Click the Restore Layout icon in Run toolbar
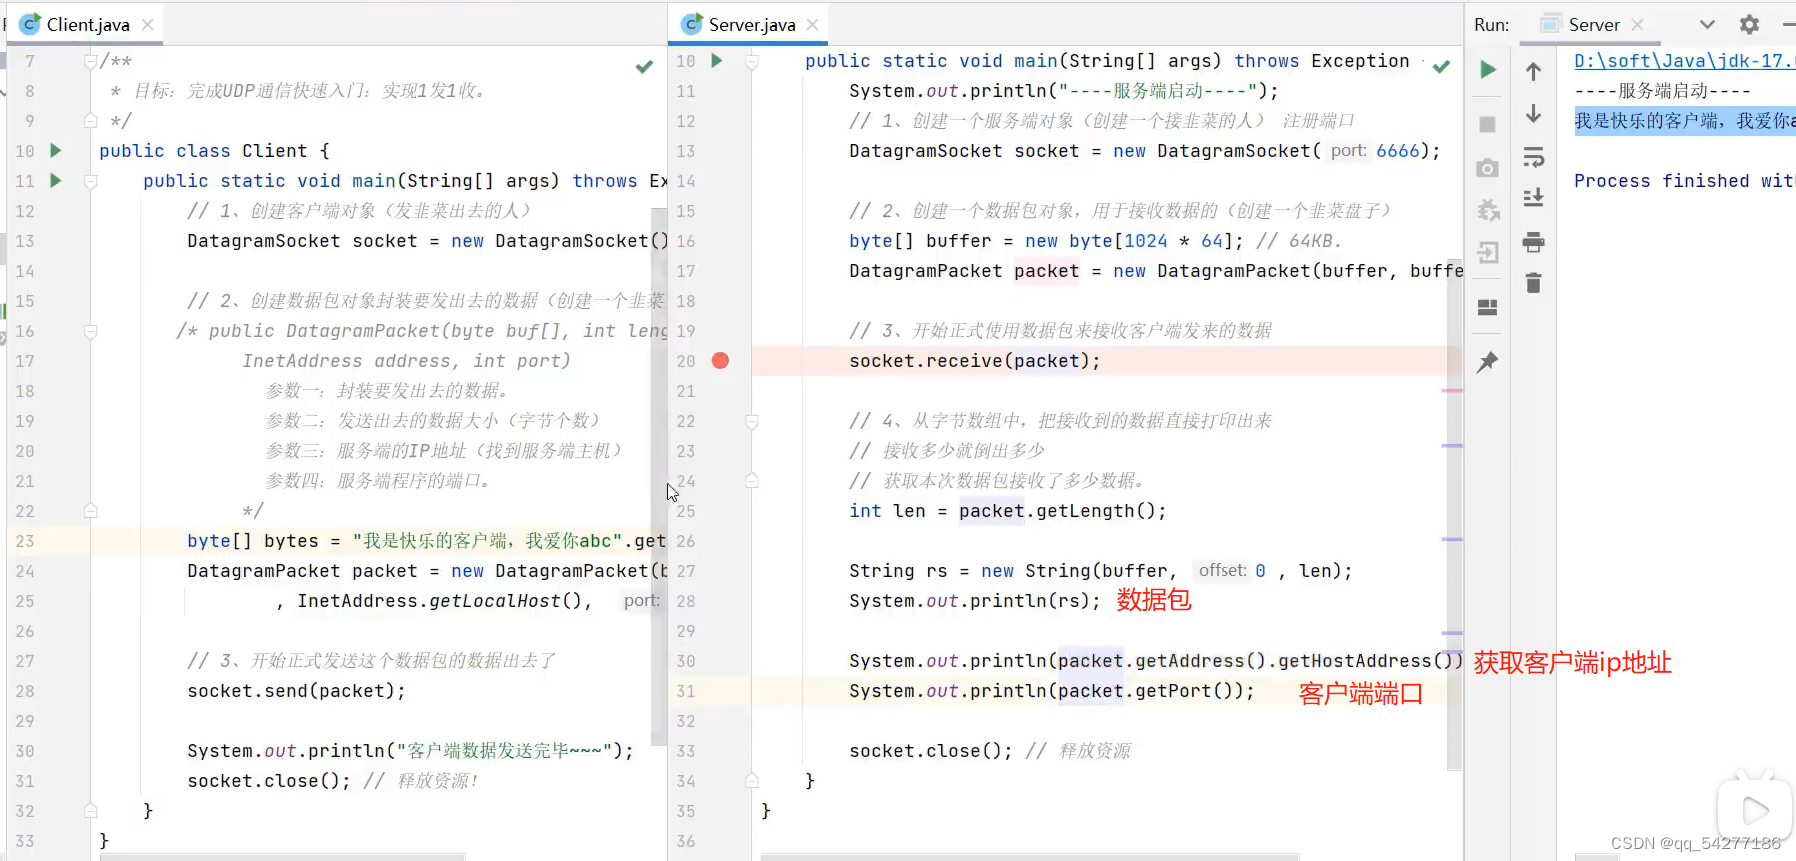 [x=1488, y=307]
